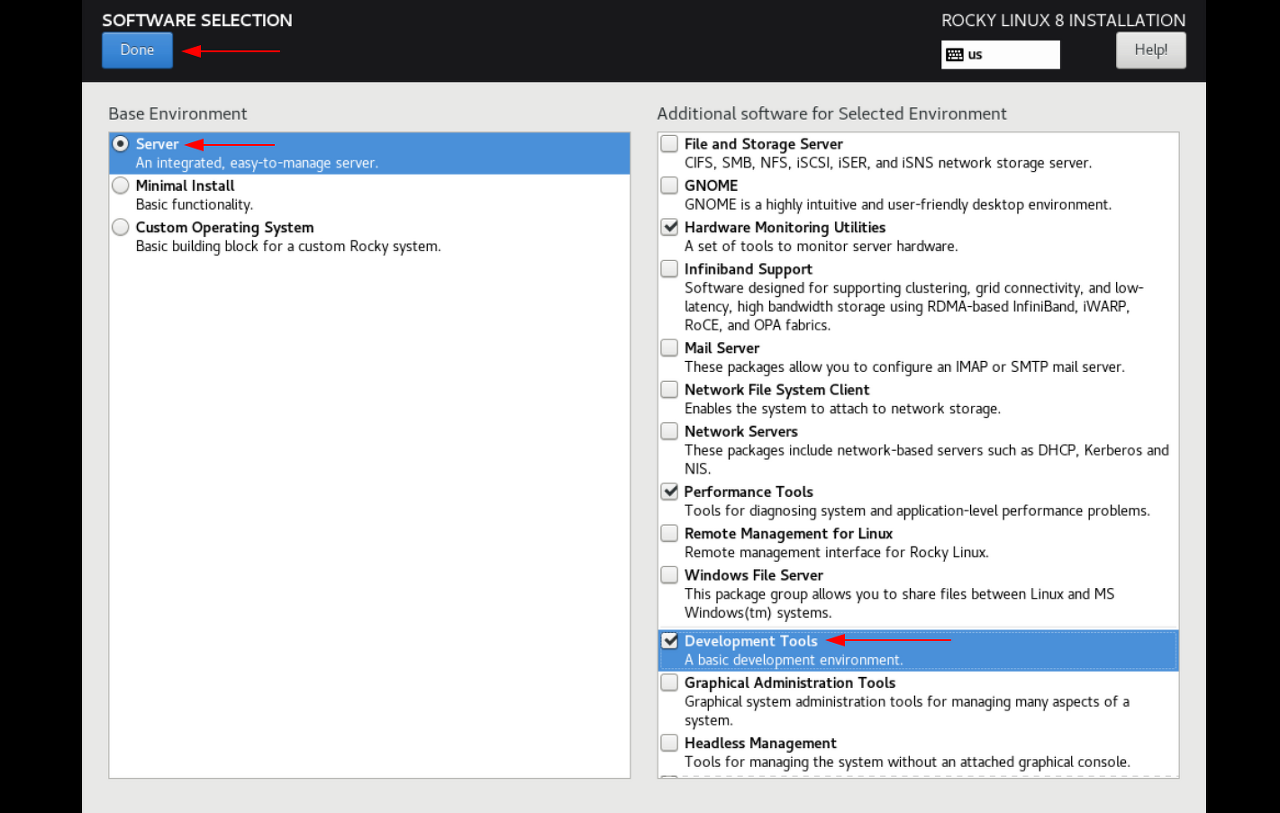The width and height of the screenshot is (1280, 813).
Task: Enable the Mail Server checkbox
Action: pos(669,348)
